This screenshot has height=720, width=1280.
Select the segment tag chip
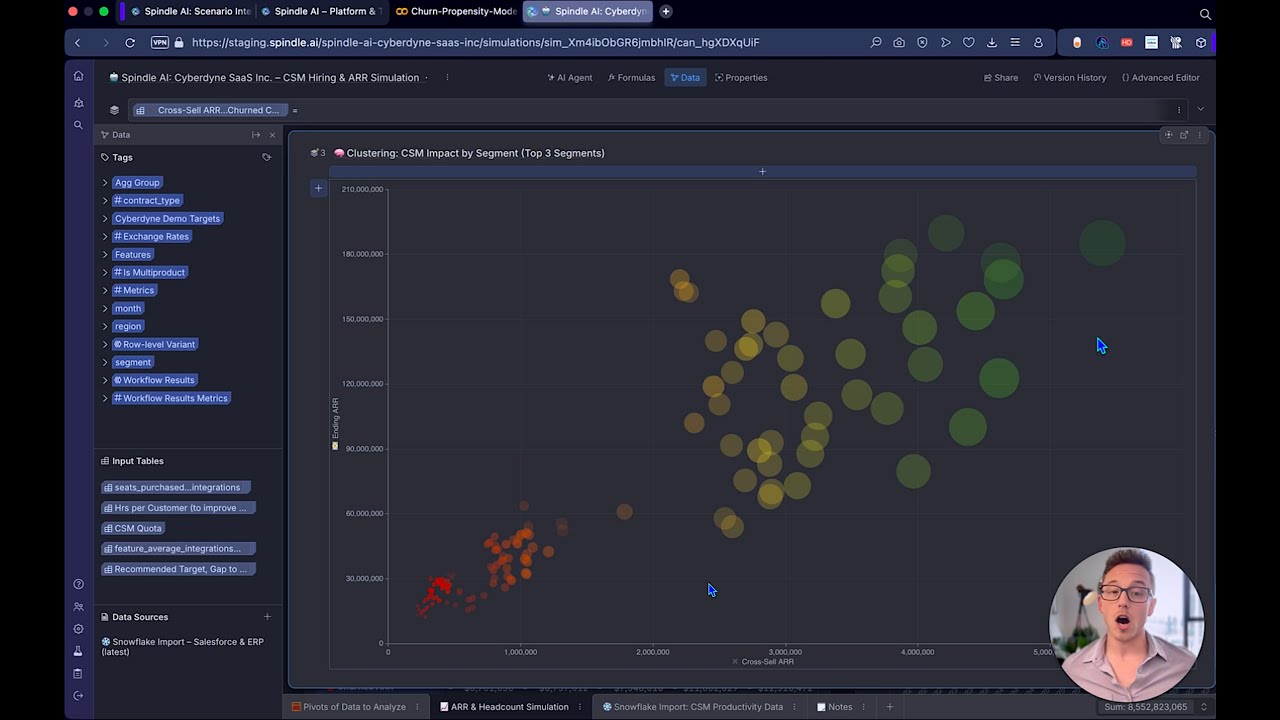pos(132,362)
